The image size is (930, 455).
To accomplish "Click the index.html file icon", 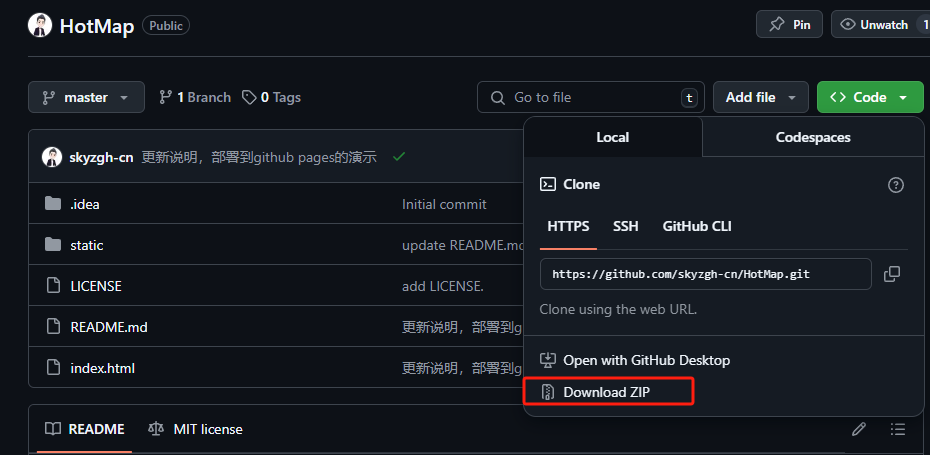I will pyautogui.click(x=53, y=367).
